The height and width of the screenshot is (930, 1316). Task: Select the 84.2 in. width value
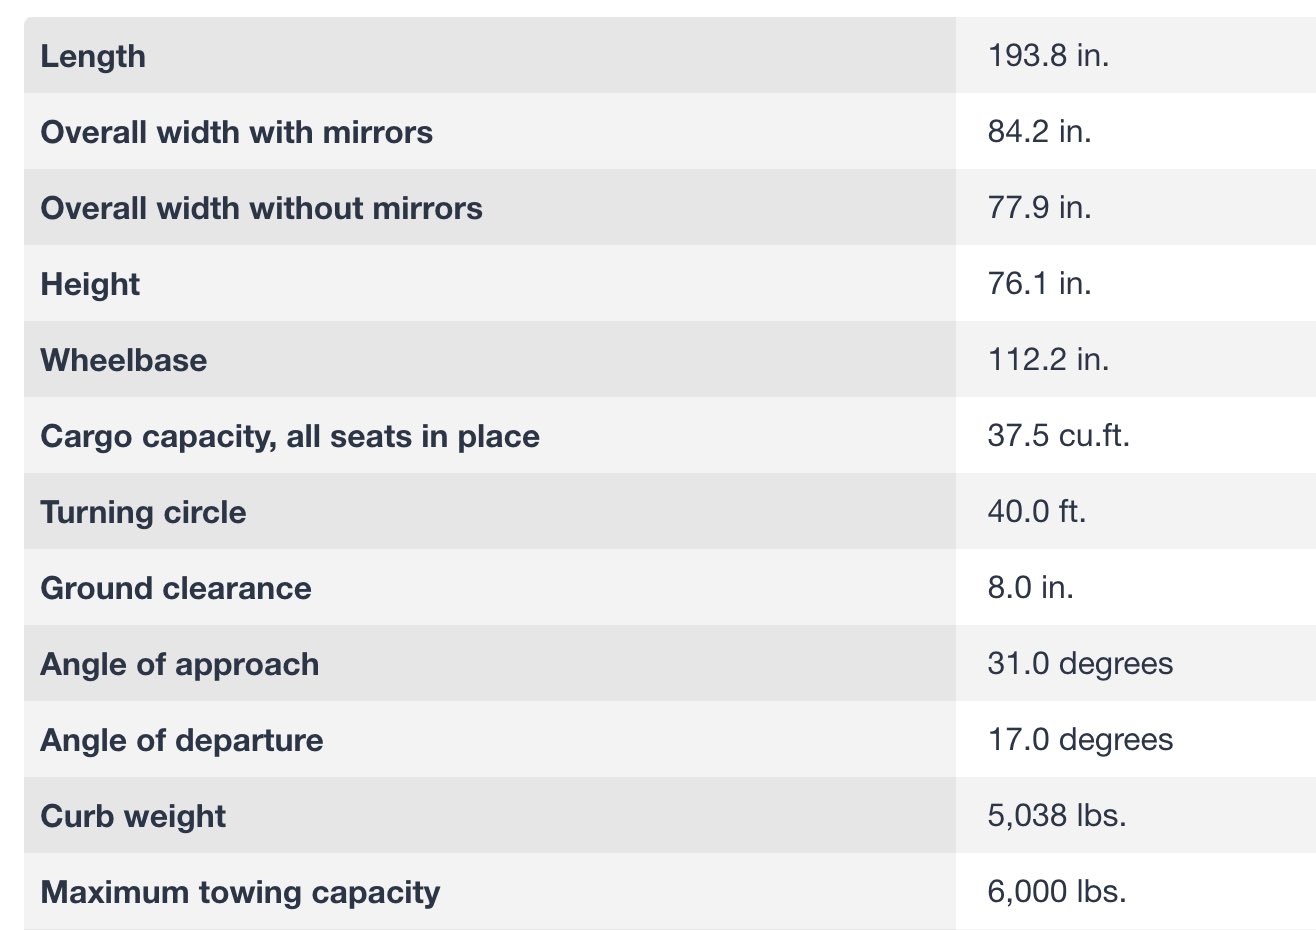pyautogui.click(x=1039, y=131)
